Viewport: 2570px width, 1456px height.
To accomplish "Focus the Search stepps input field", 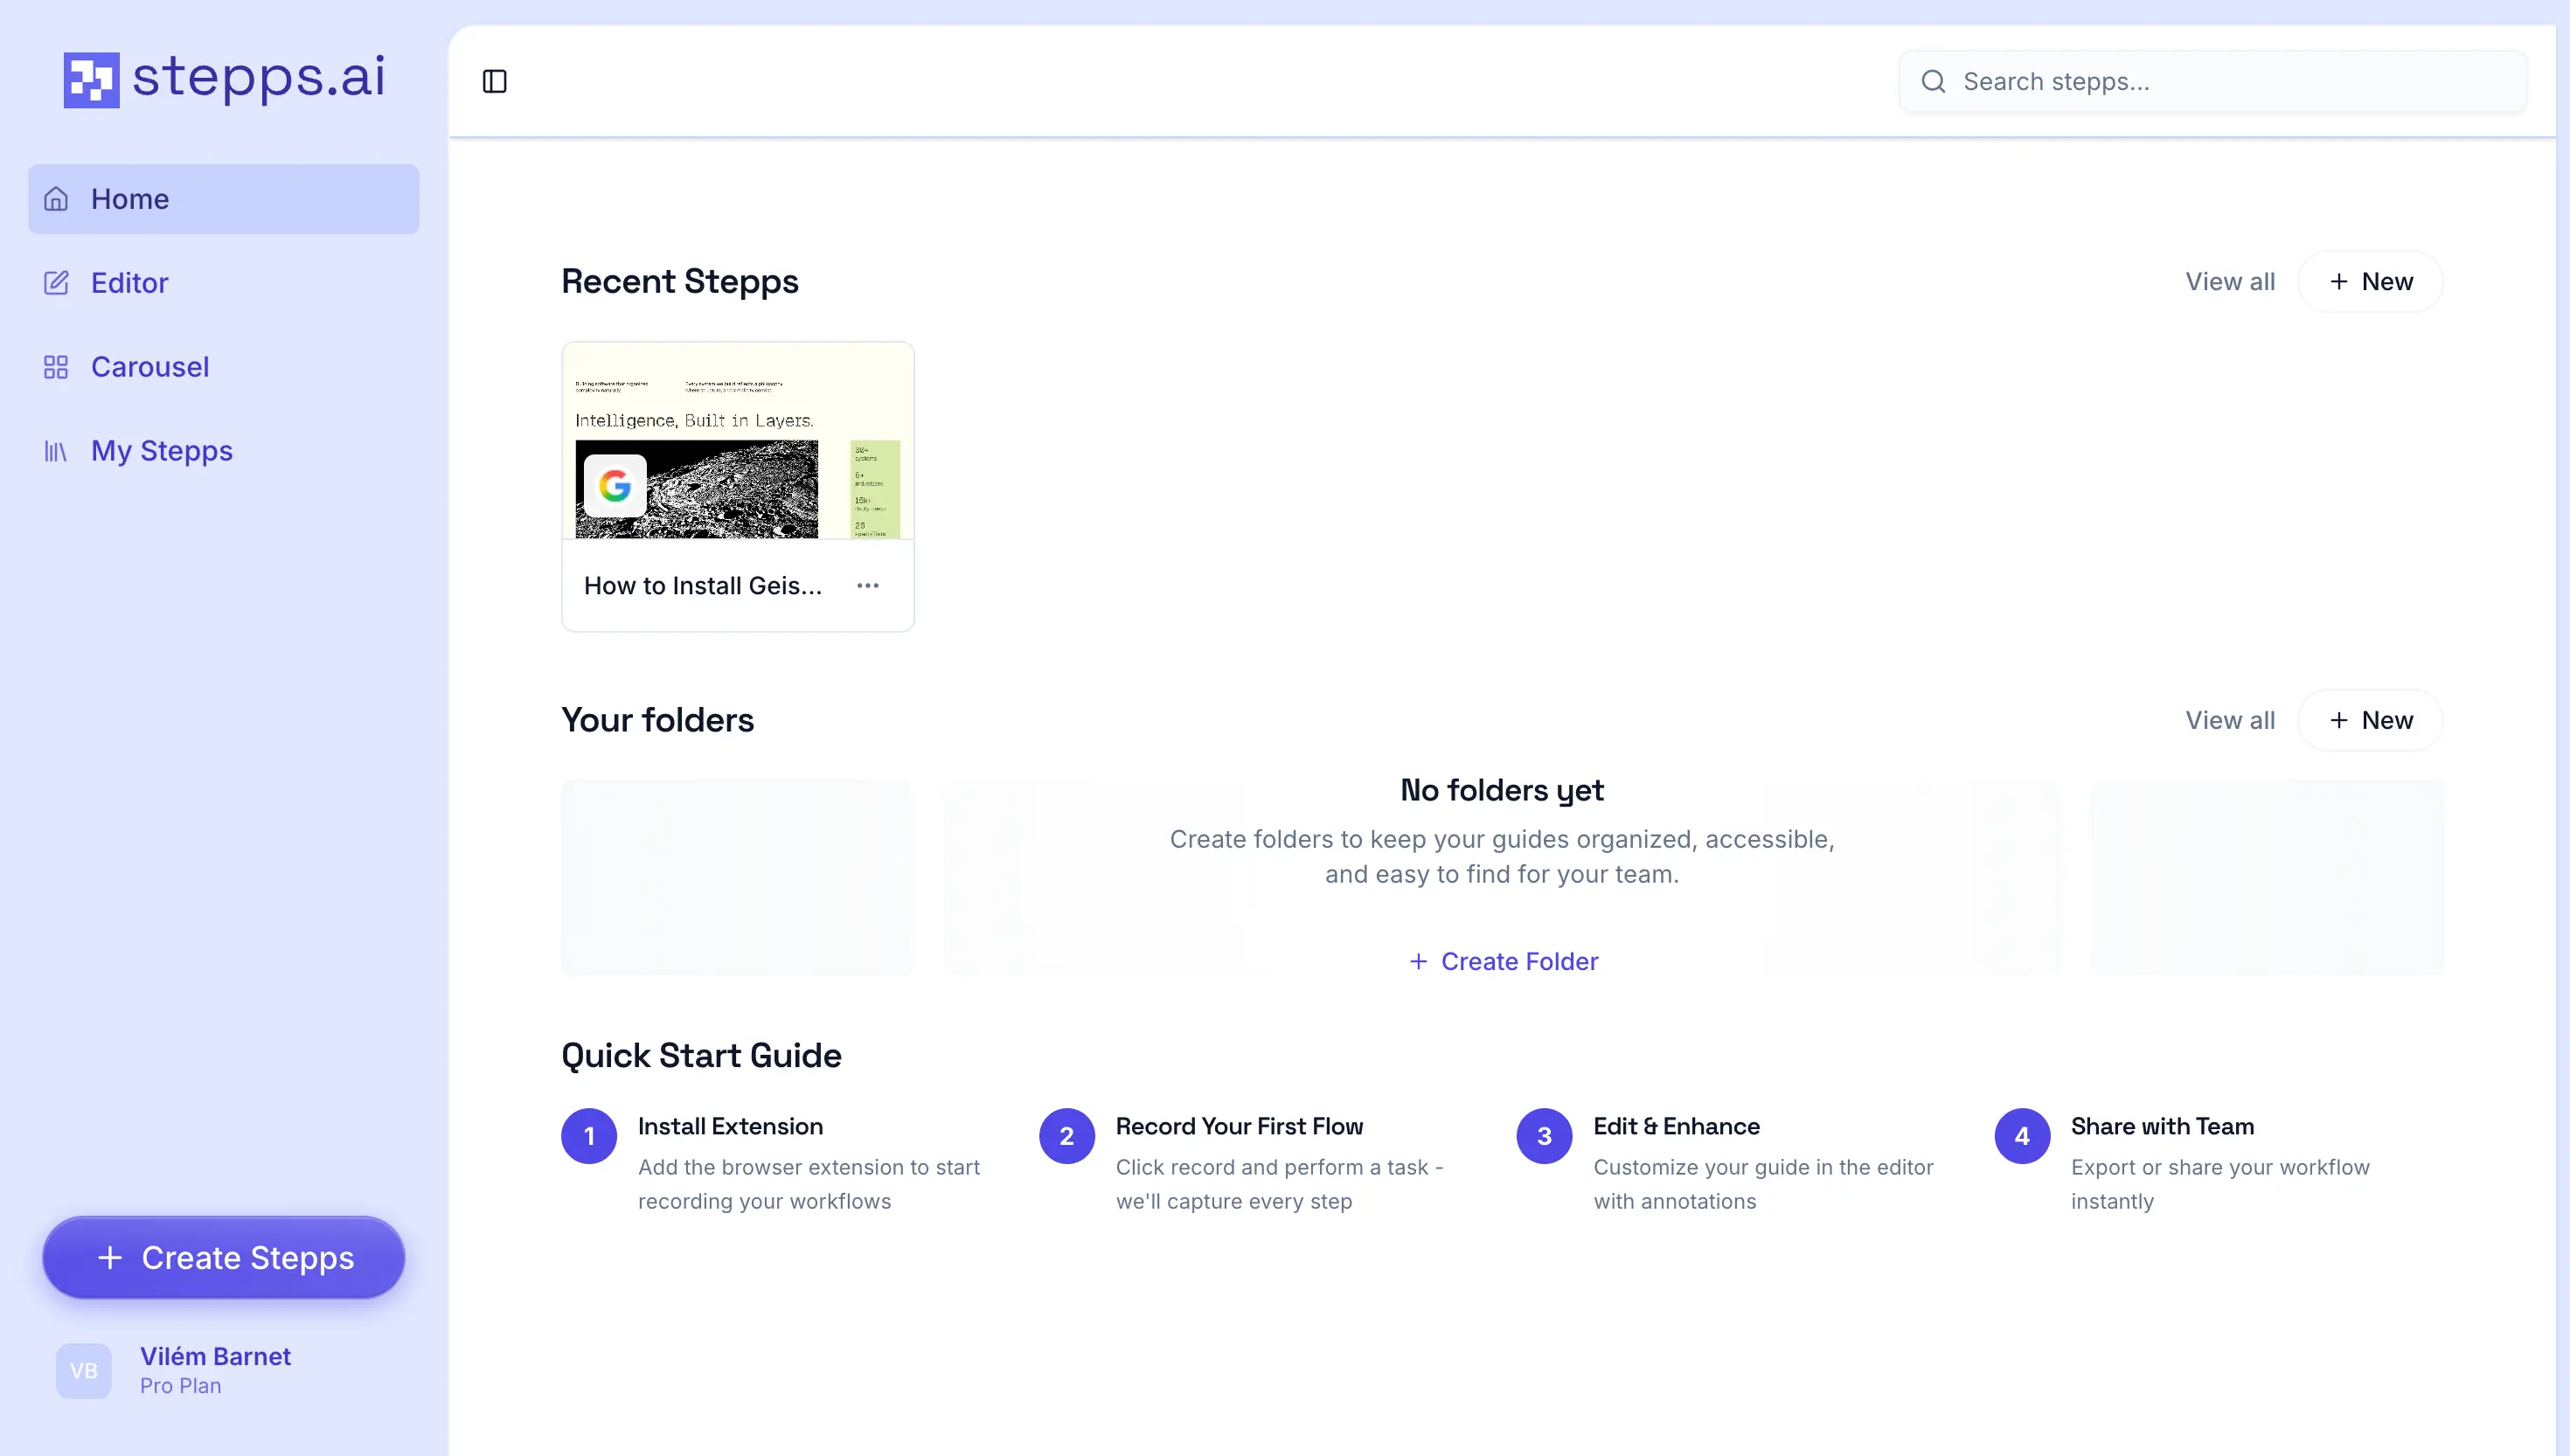I will (2213, 81).
